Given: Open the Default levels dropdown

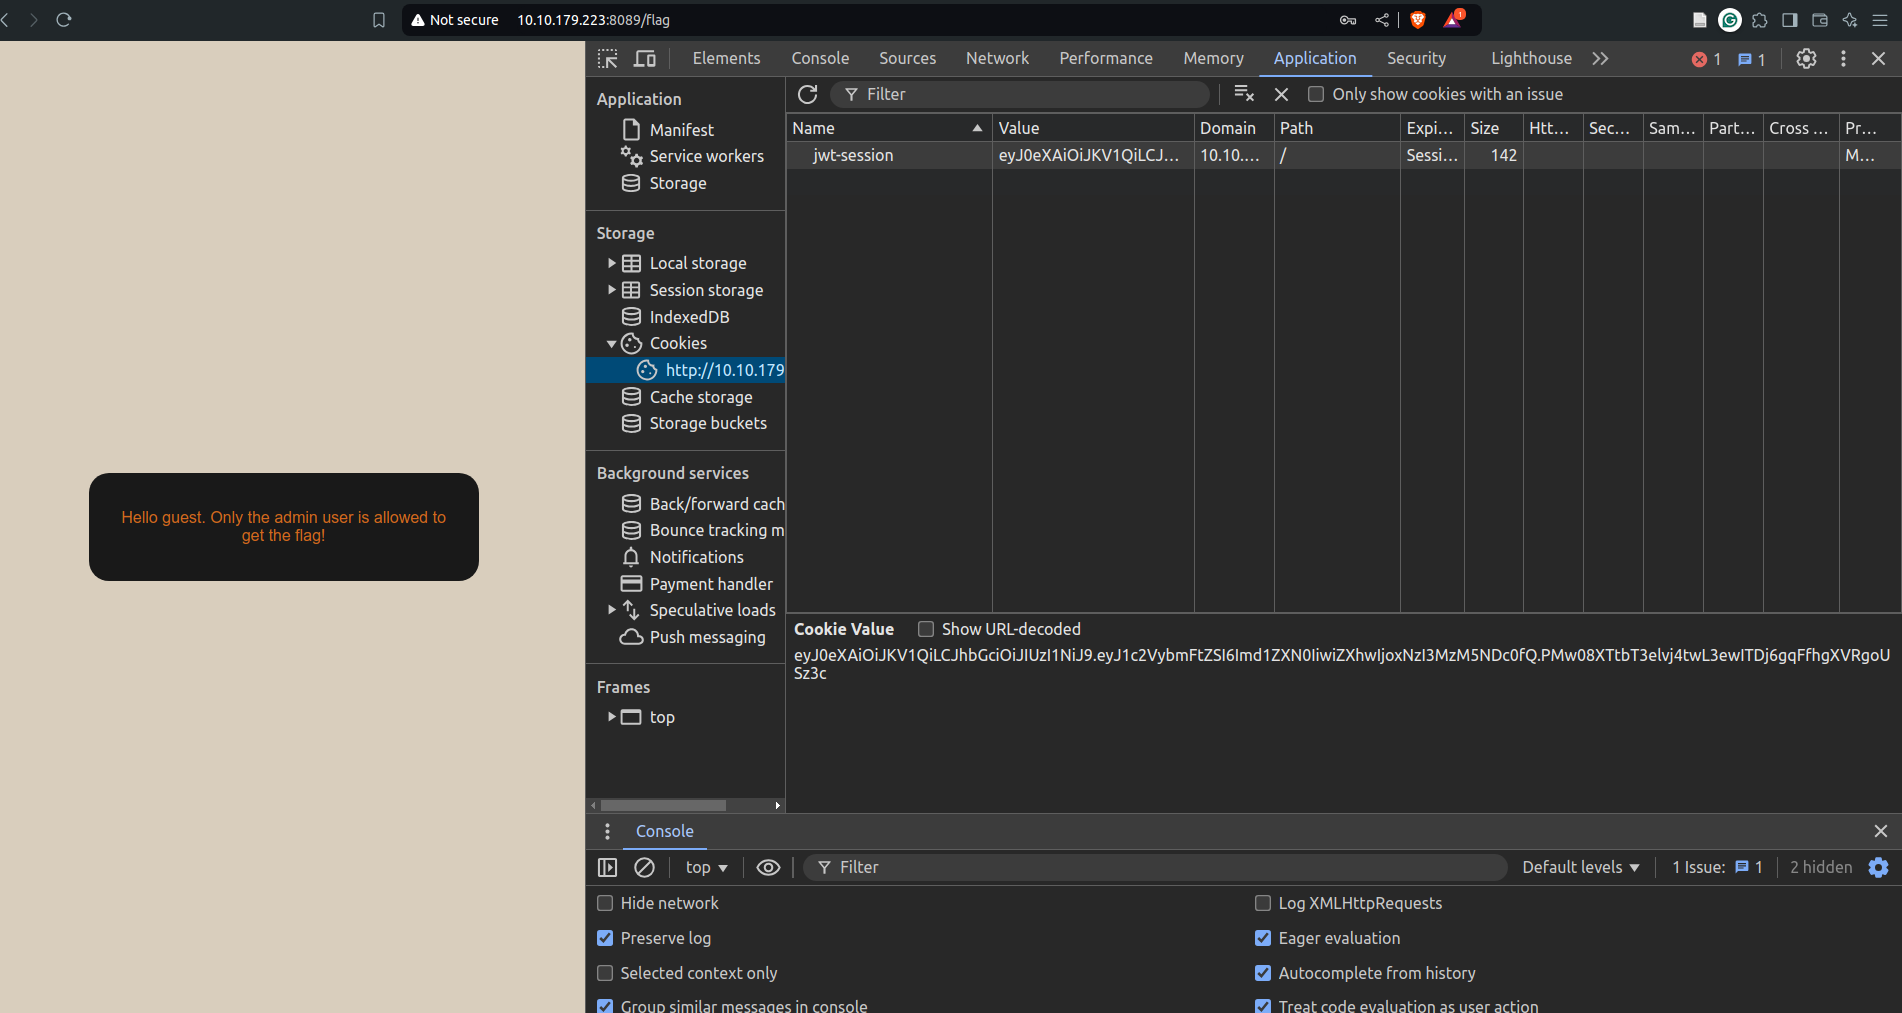Looking at the screenshot, I should point(1580,867).
